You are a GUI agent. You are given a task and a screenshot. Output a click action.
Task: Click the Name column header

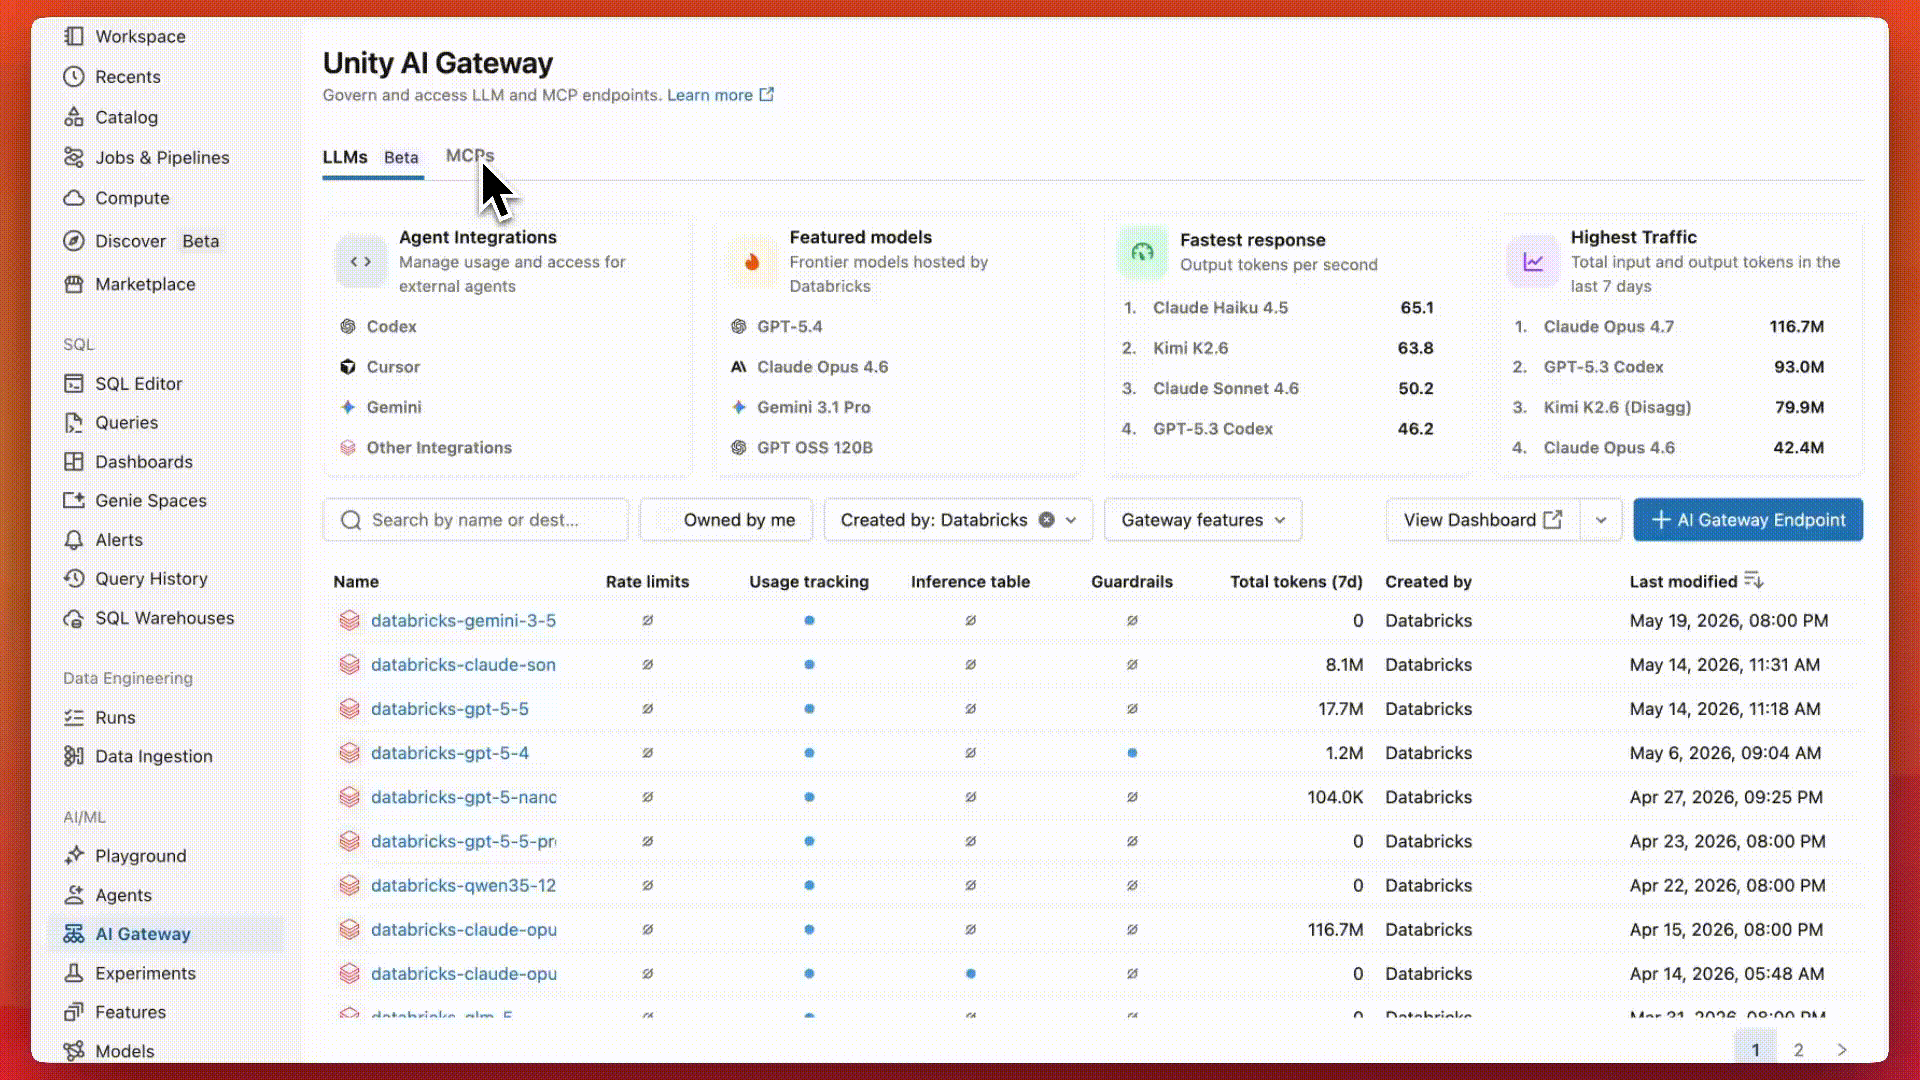(x=356, y=581)
